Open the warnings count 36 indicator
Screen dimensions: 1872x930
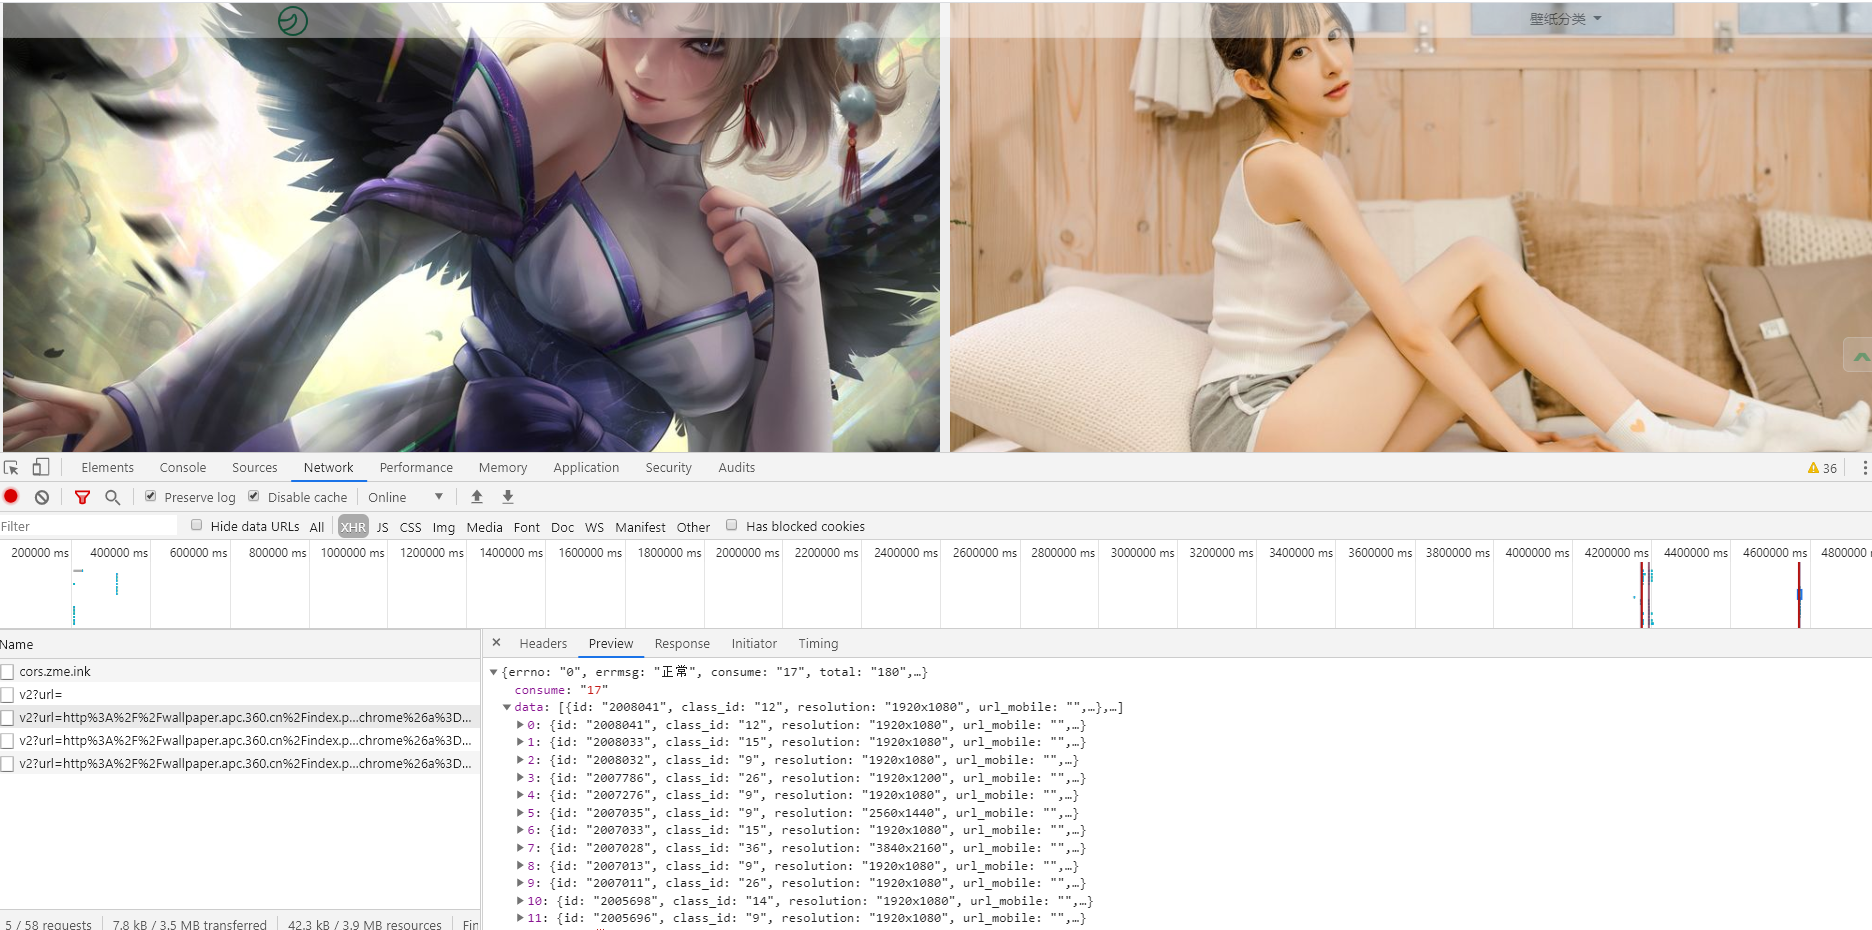coord(1822,468)
